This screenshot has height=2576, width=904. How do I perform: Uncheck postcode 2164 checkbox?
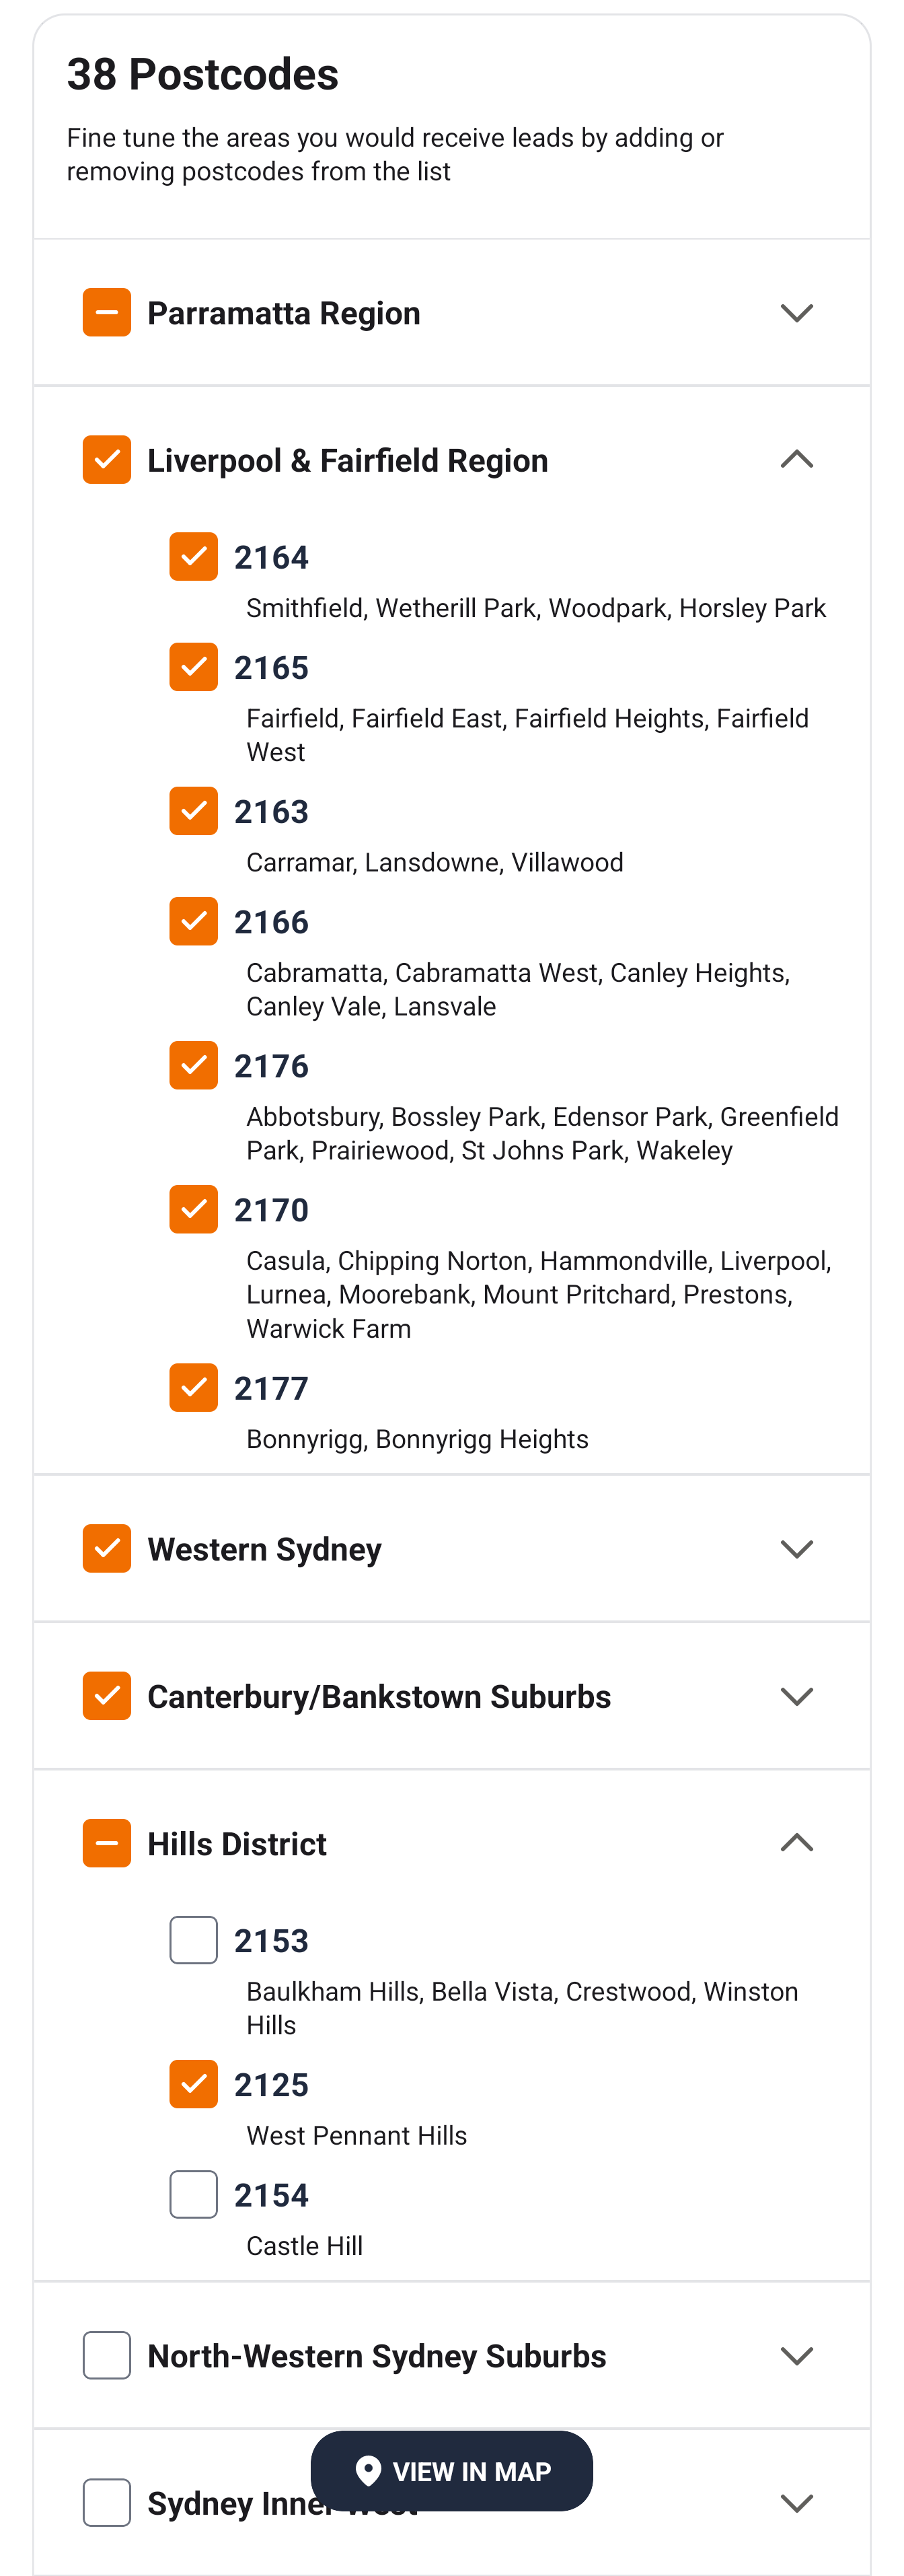pyautogui.click(x=194, y=557)
